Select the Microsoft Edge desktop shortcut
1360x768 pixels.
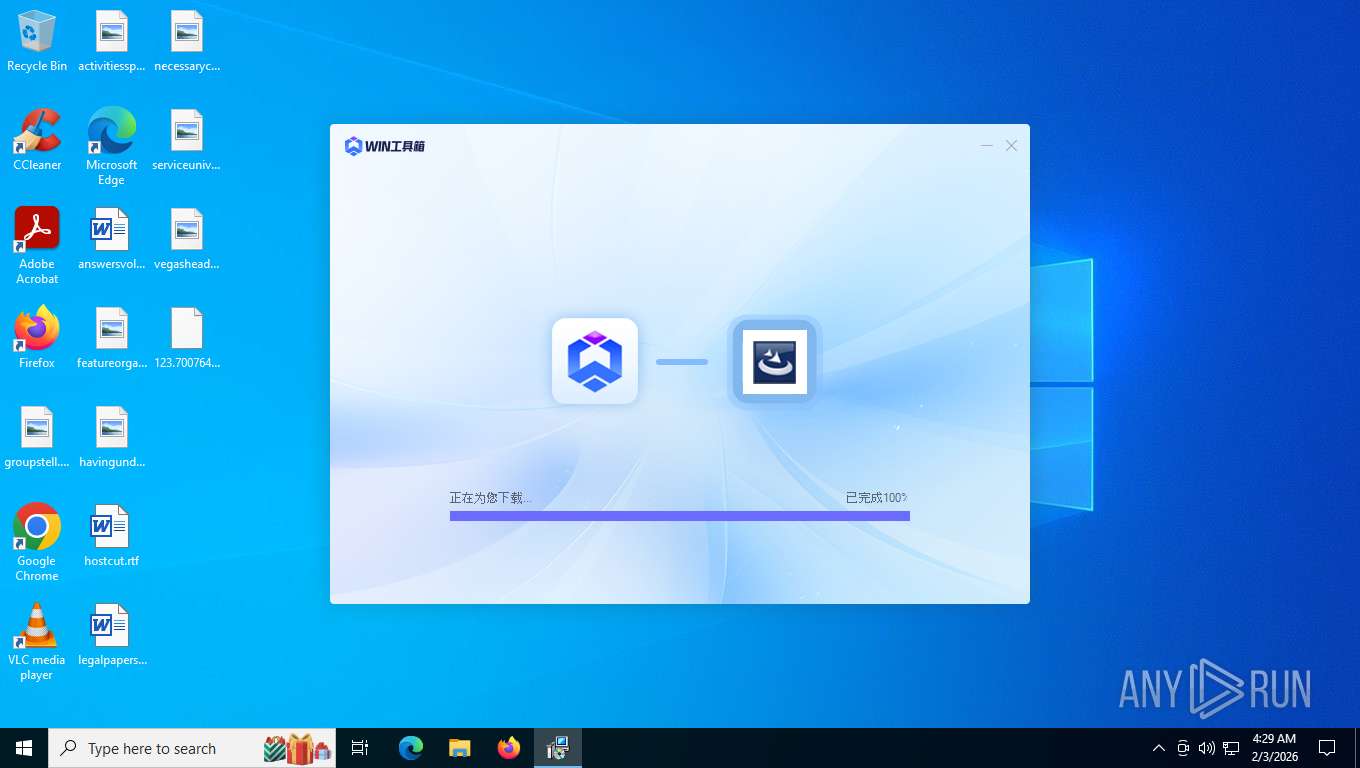point(112,147)
